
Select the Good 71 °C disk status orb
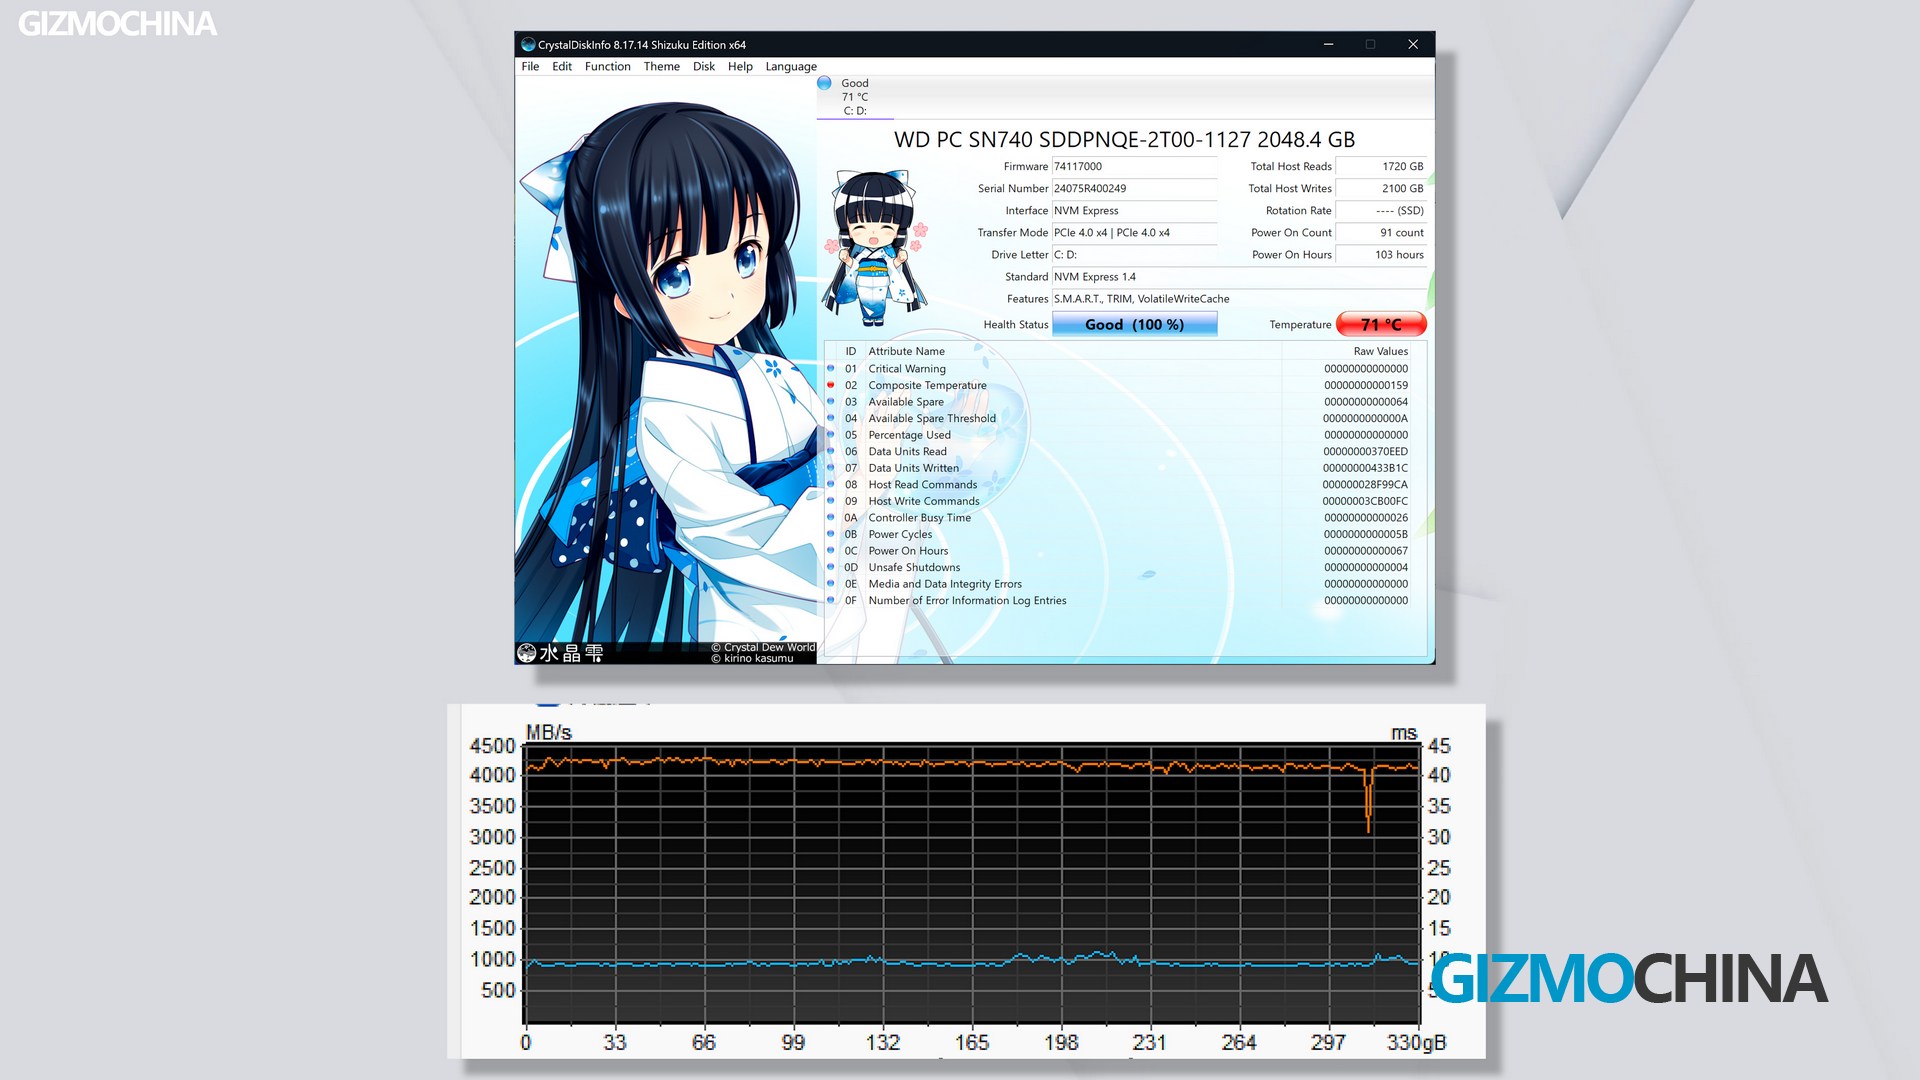coord(824,83)
